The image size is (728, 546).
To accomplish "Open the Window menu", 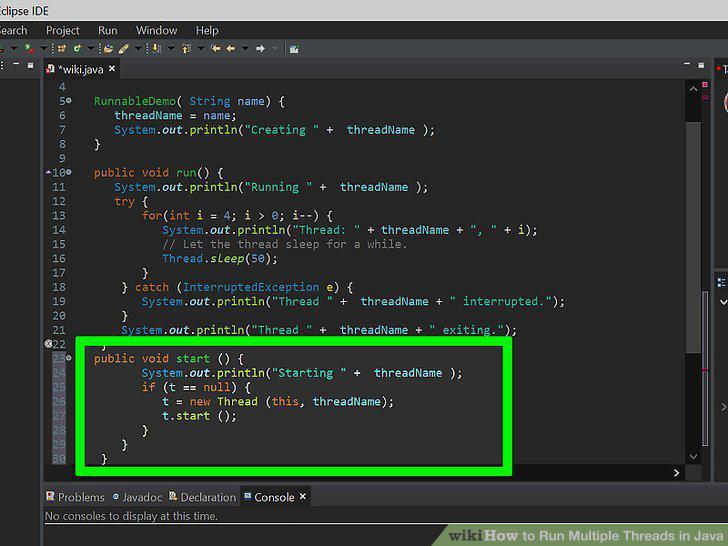I will pos(156,31).
